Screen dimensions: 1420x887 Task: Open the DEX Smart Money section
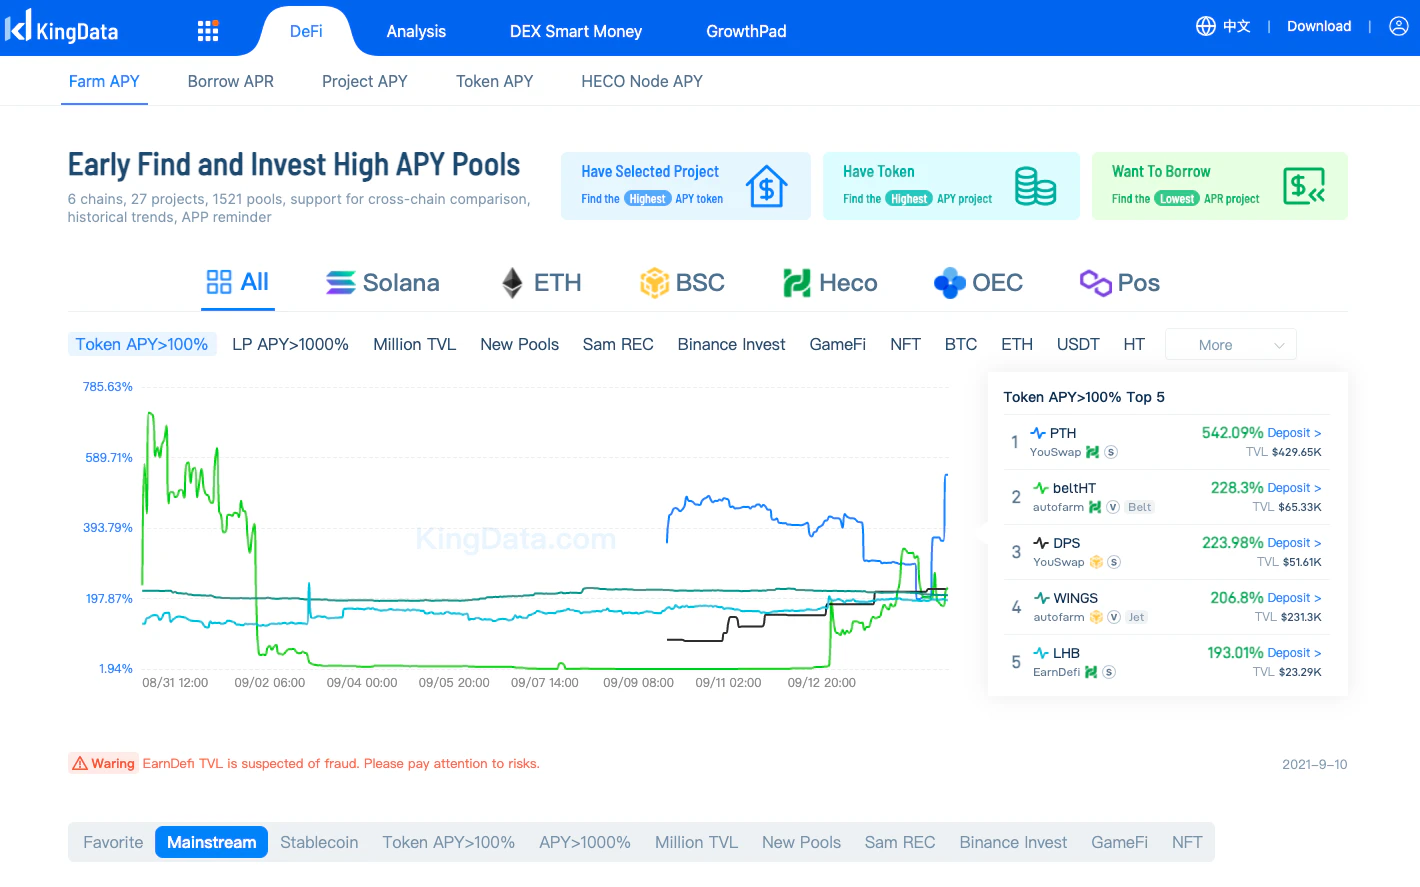tap(576, 31)
